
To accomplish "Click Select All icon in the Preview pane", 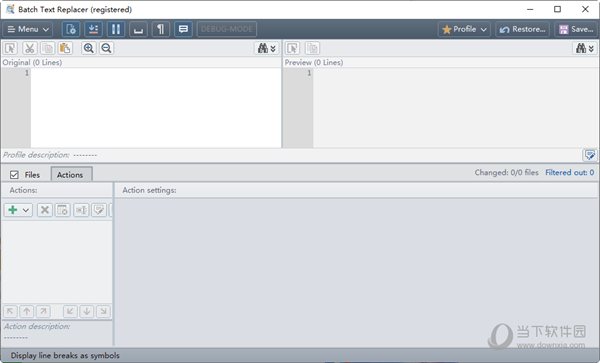I will (x=293, y=48).
